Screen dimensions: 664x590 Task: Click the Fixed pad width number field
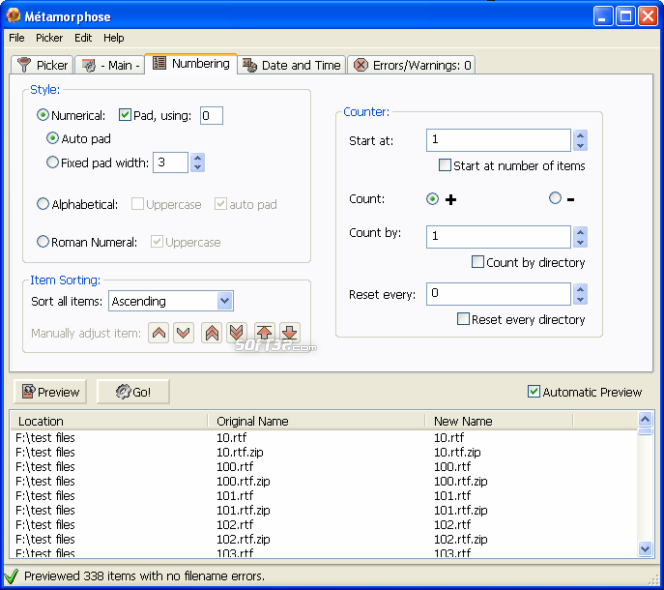[x=171, y=162]
